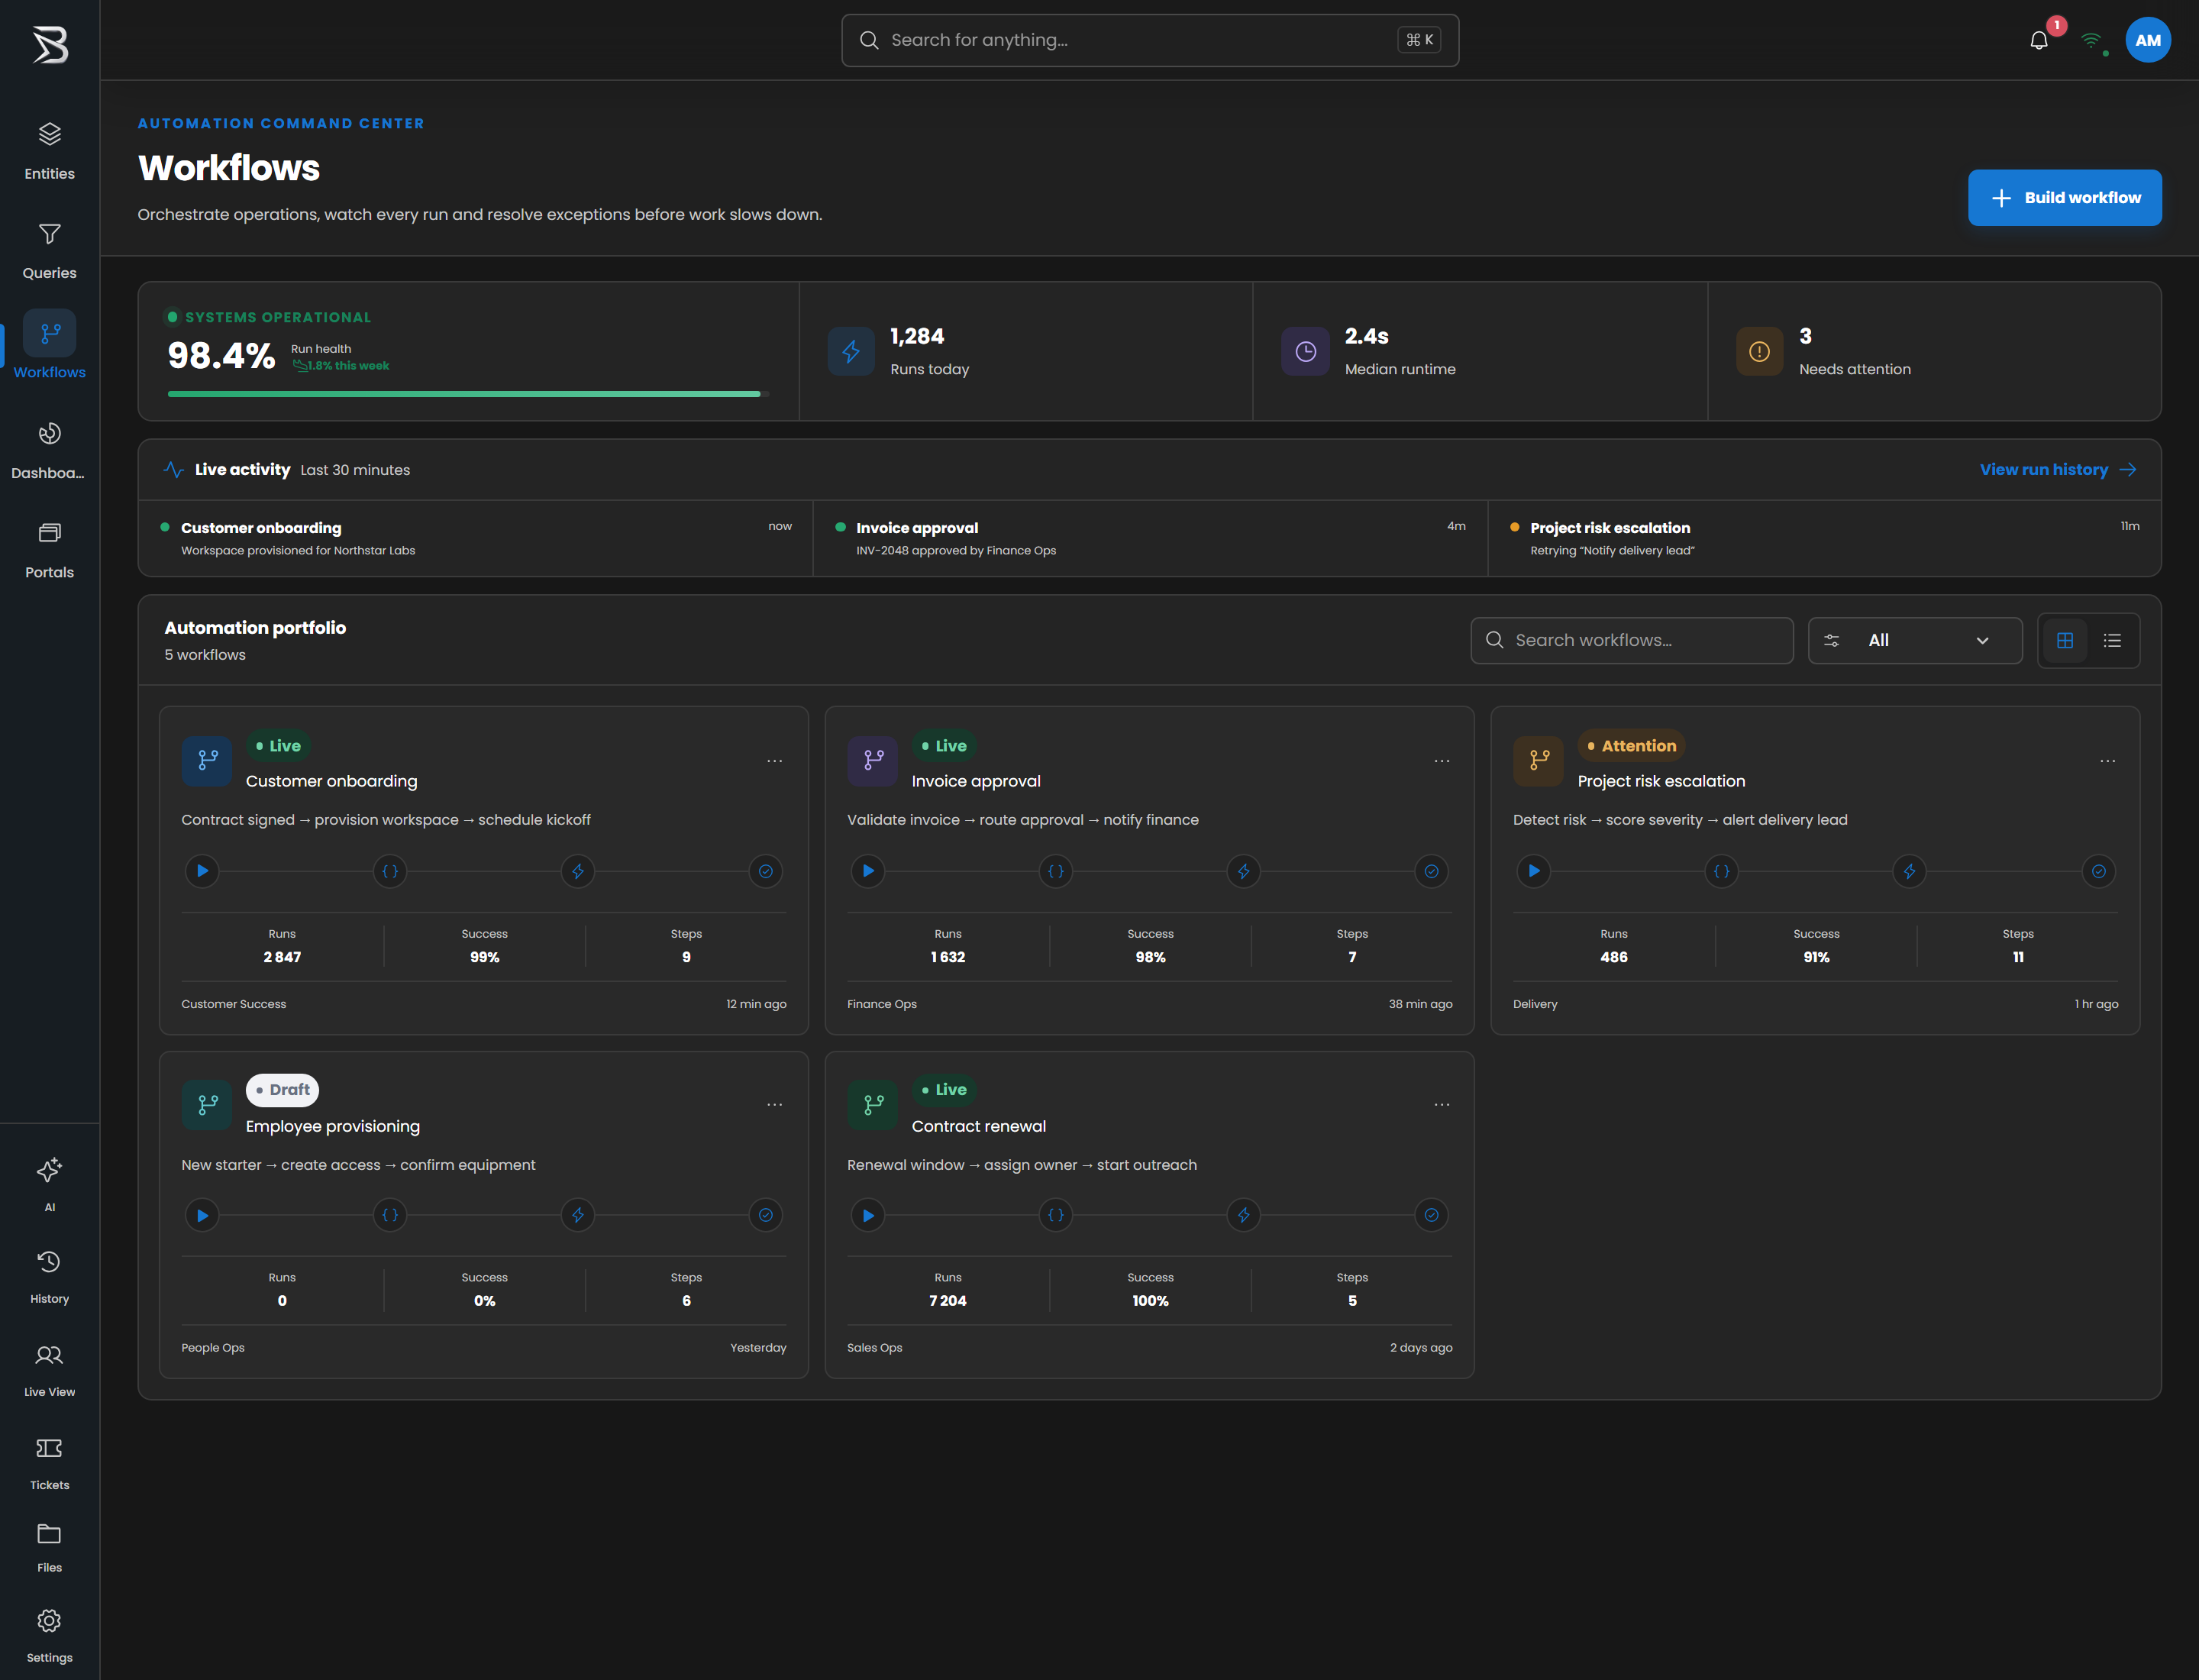The height and width of the screenshot is (1680, 2199).
Task: Open Live View in sidebar
Action: (49, 1370)
